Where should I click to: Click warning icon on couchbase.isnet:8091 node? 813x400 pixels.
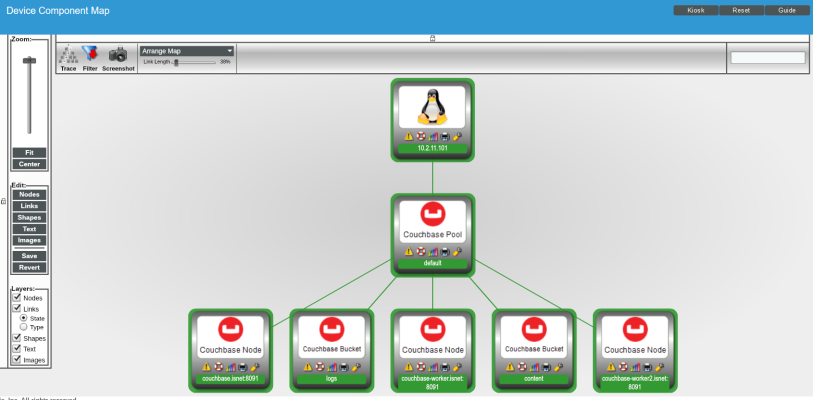coord(206,367)
